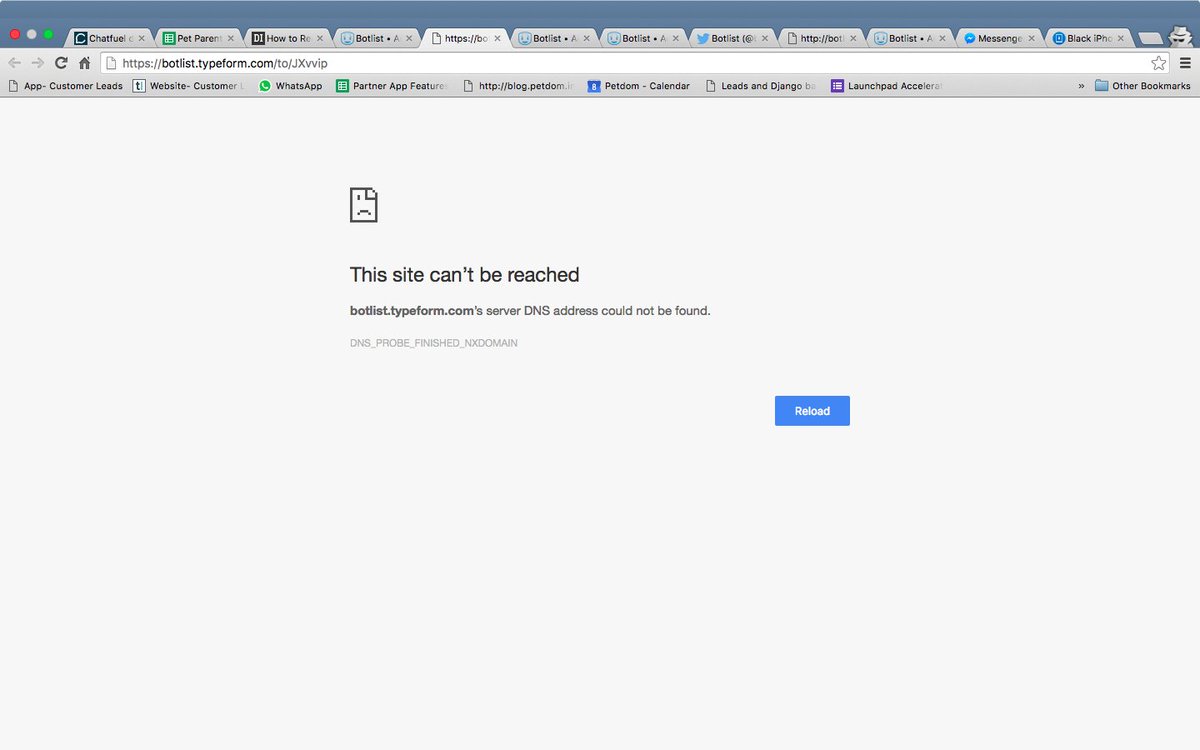Close the Messenger tab

coord(1032,39)
